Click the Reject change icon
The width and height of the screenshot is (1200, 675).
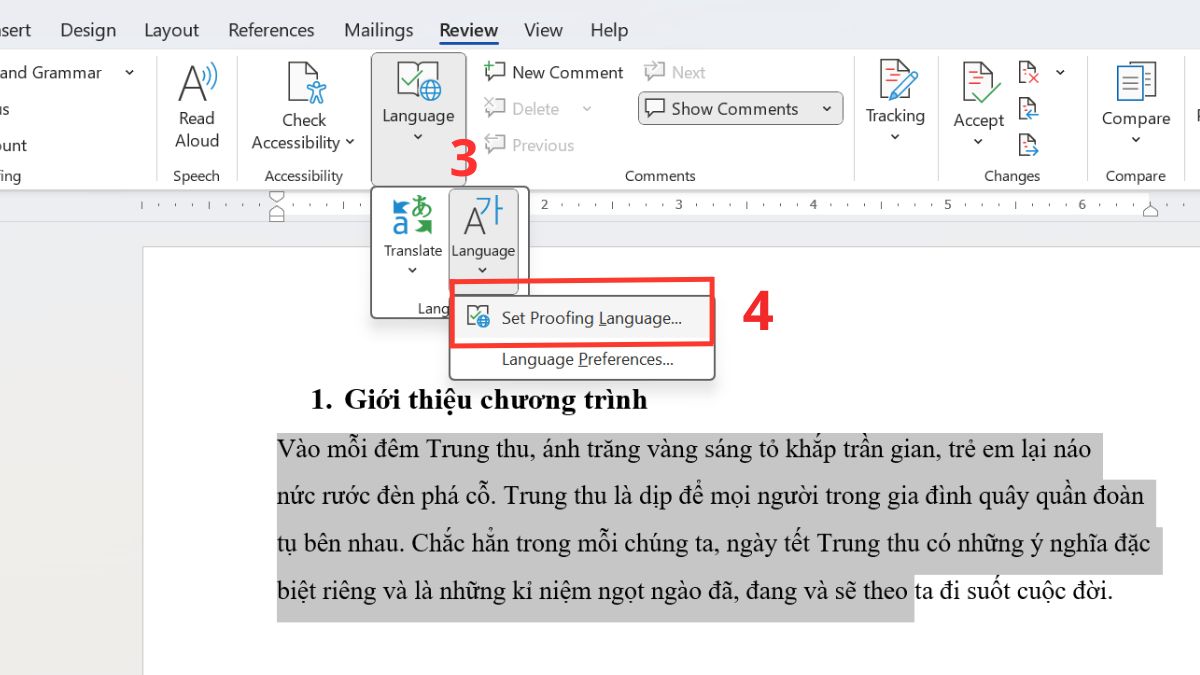pyautogui.click(x=1029, y=73)
